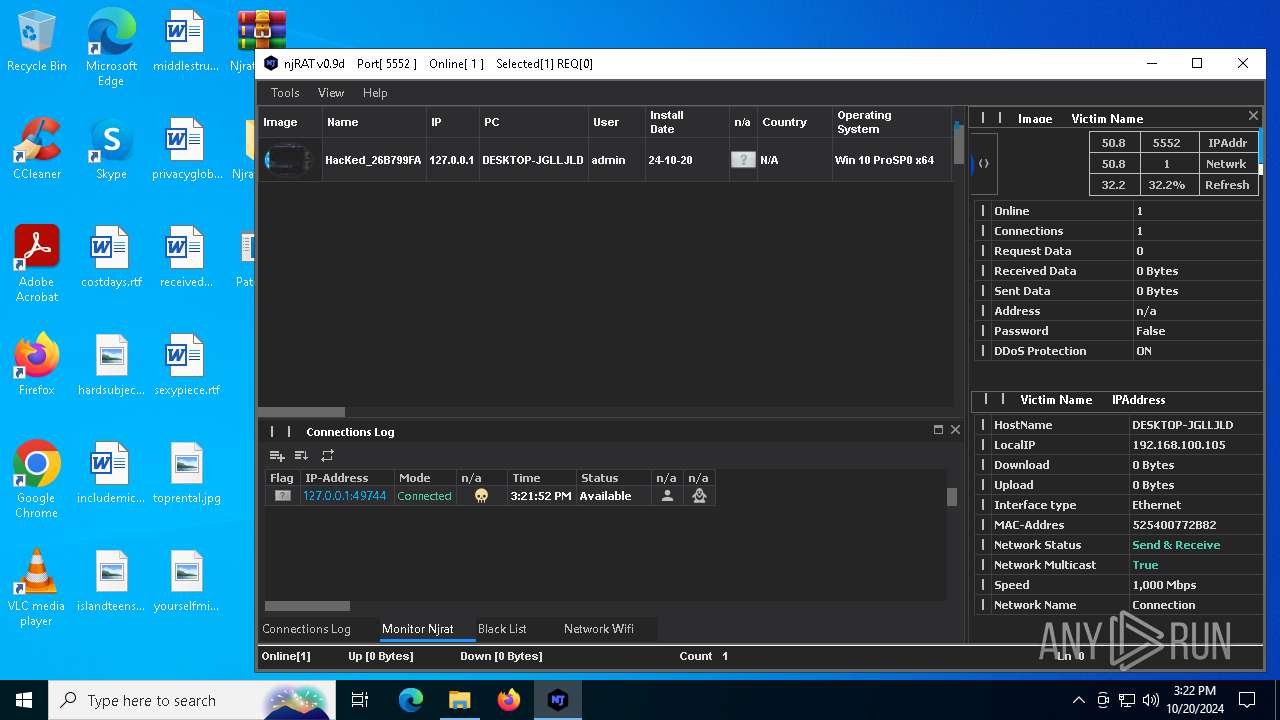Click the Refresh button in side panel

pyautogui.click(x=1227, y=185)
